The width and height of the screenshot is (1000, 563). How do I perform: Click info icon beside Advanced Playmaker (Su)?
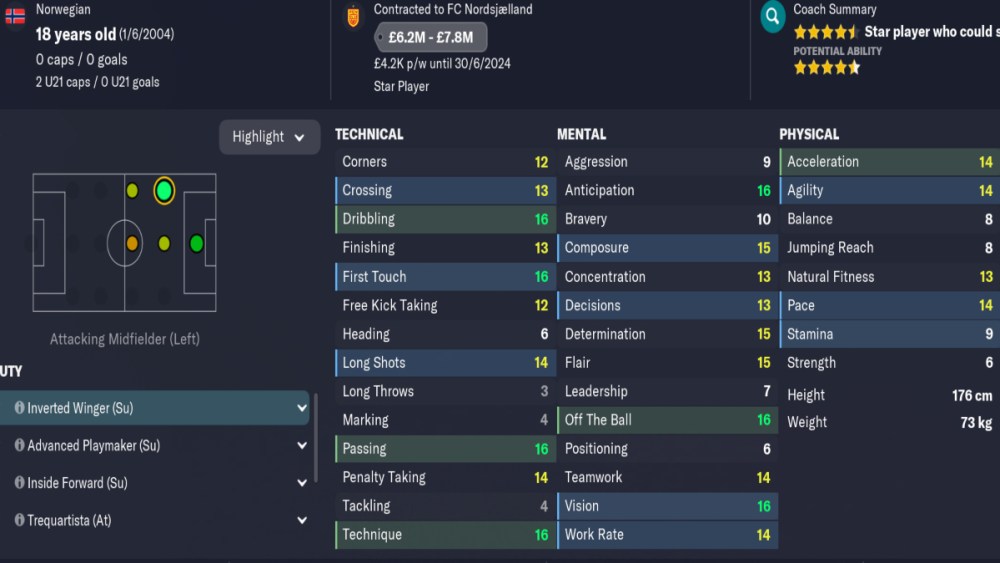(19, 445)
